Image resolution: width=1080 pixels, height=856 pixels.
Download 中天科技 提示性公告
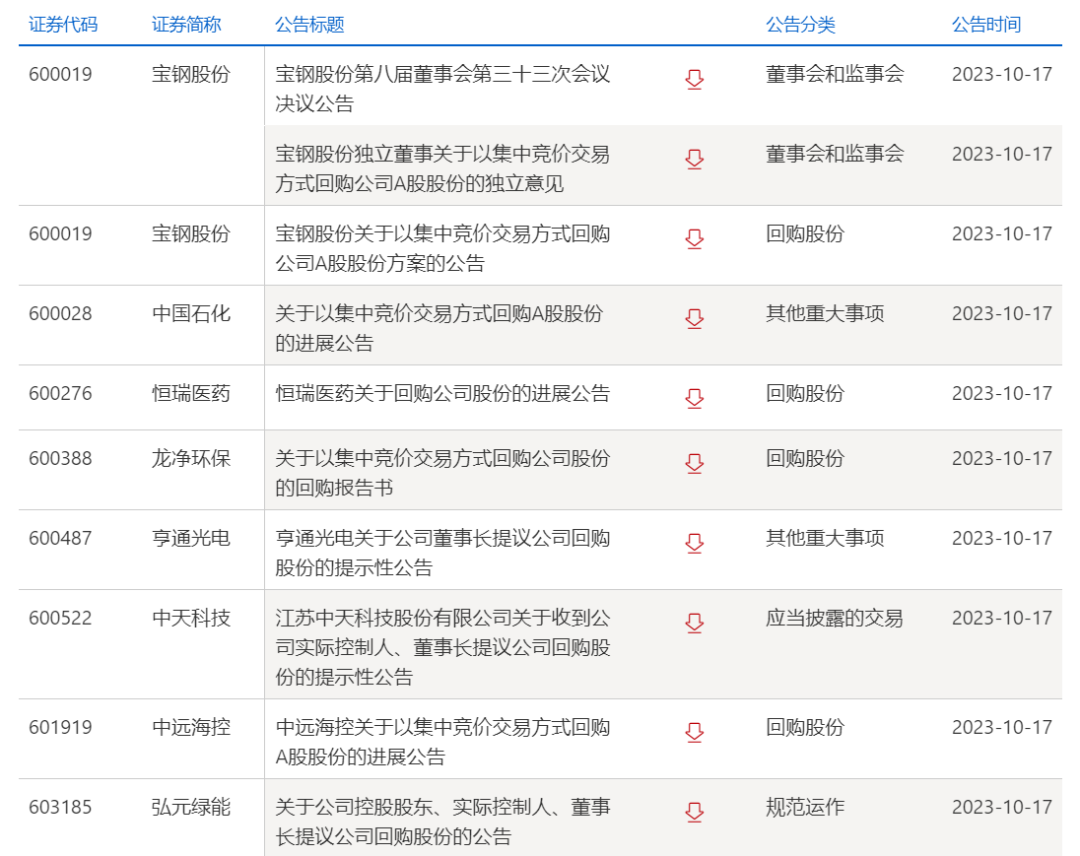pos(694,623)
